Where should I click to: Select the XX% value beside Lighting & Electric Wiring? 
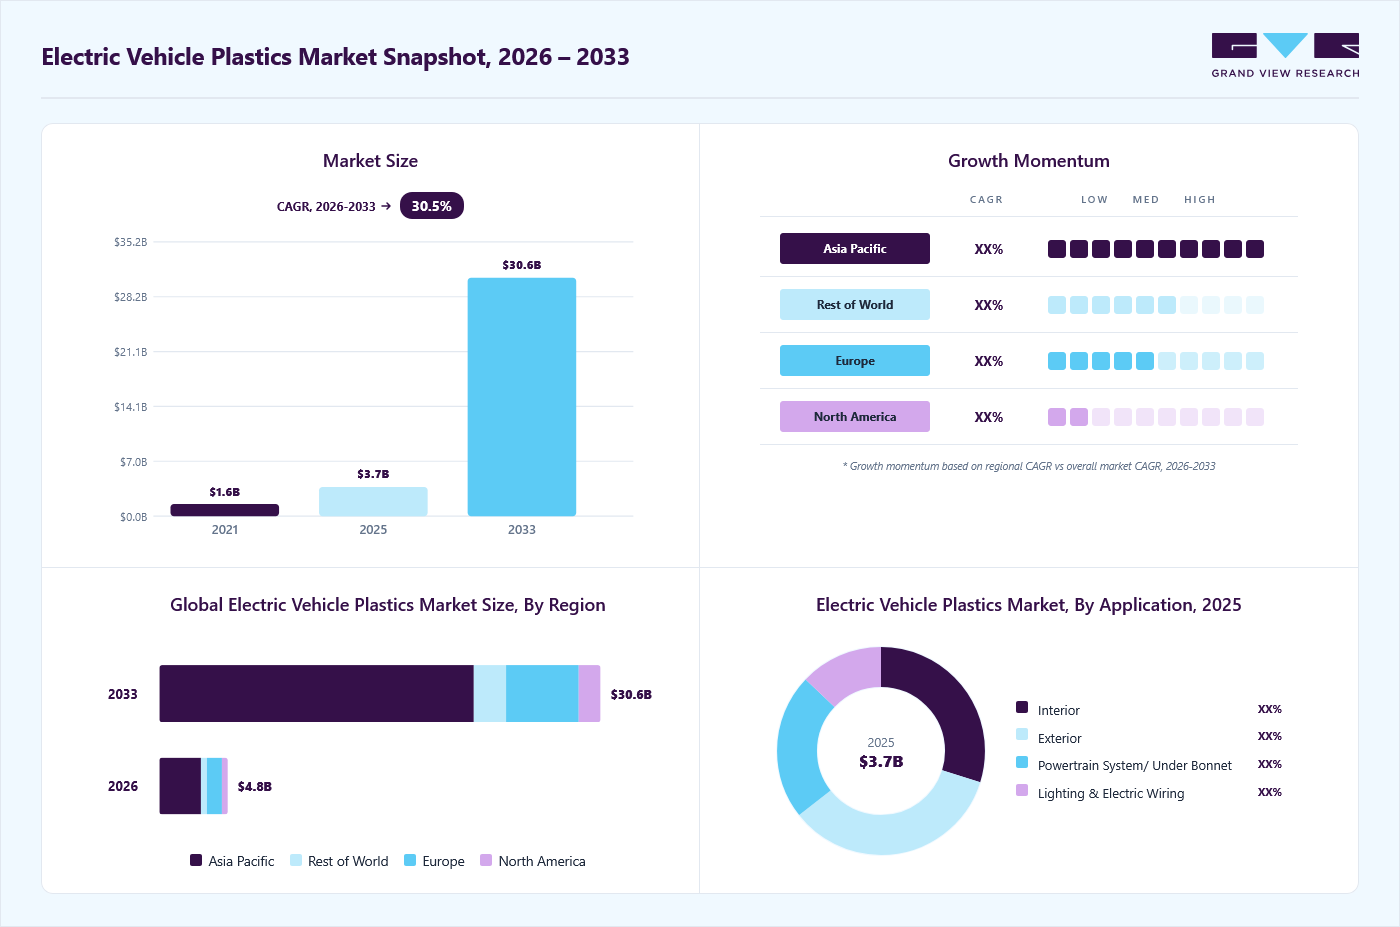point(1270,792)
